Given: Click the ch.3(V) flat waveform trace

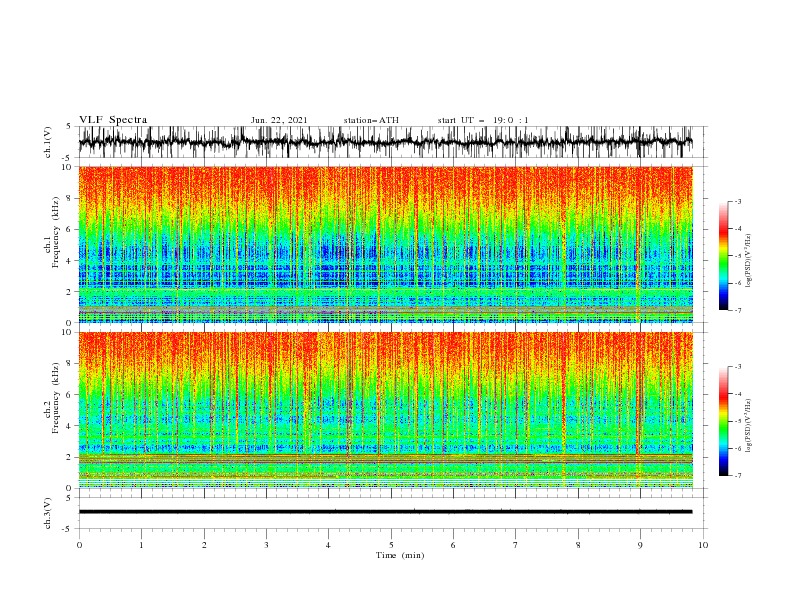Looking at the screenshot, I should tap(386, 512).
